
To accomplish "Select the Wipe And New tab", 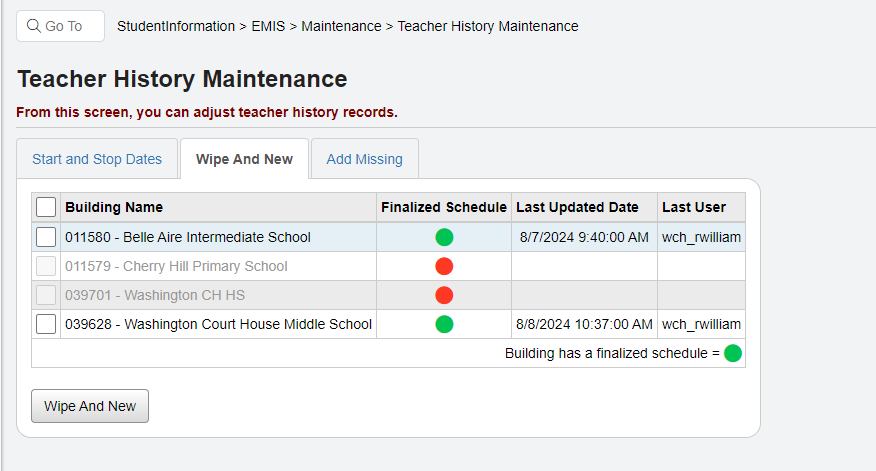I will point(244,159).
